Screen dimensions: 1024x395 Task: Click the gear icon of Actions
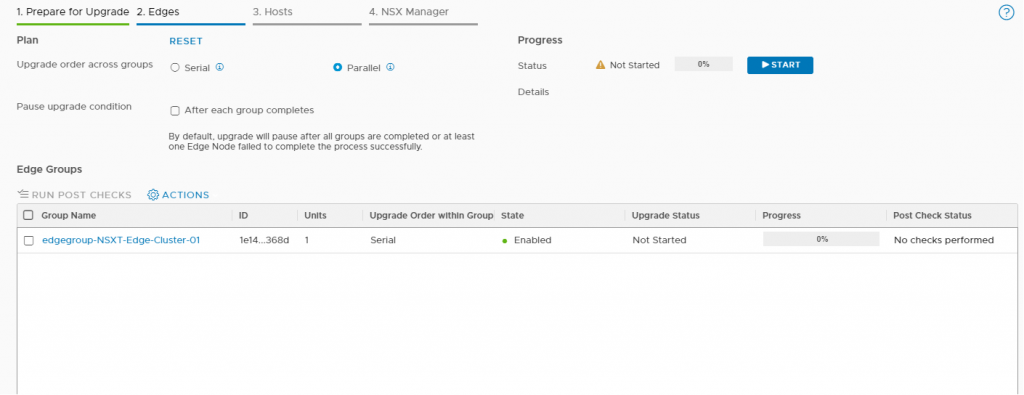153,195
